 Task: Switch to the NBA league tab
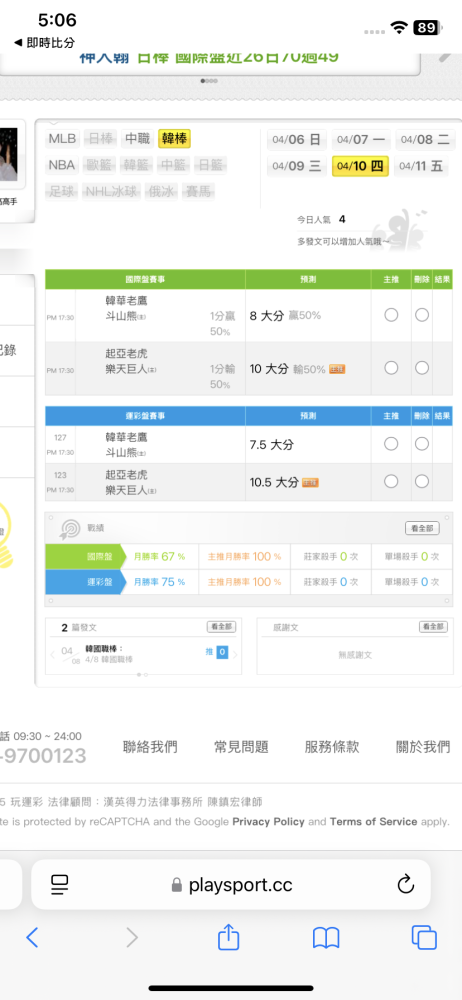(63, 165)
